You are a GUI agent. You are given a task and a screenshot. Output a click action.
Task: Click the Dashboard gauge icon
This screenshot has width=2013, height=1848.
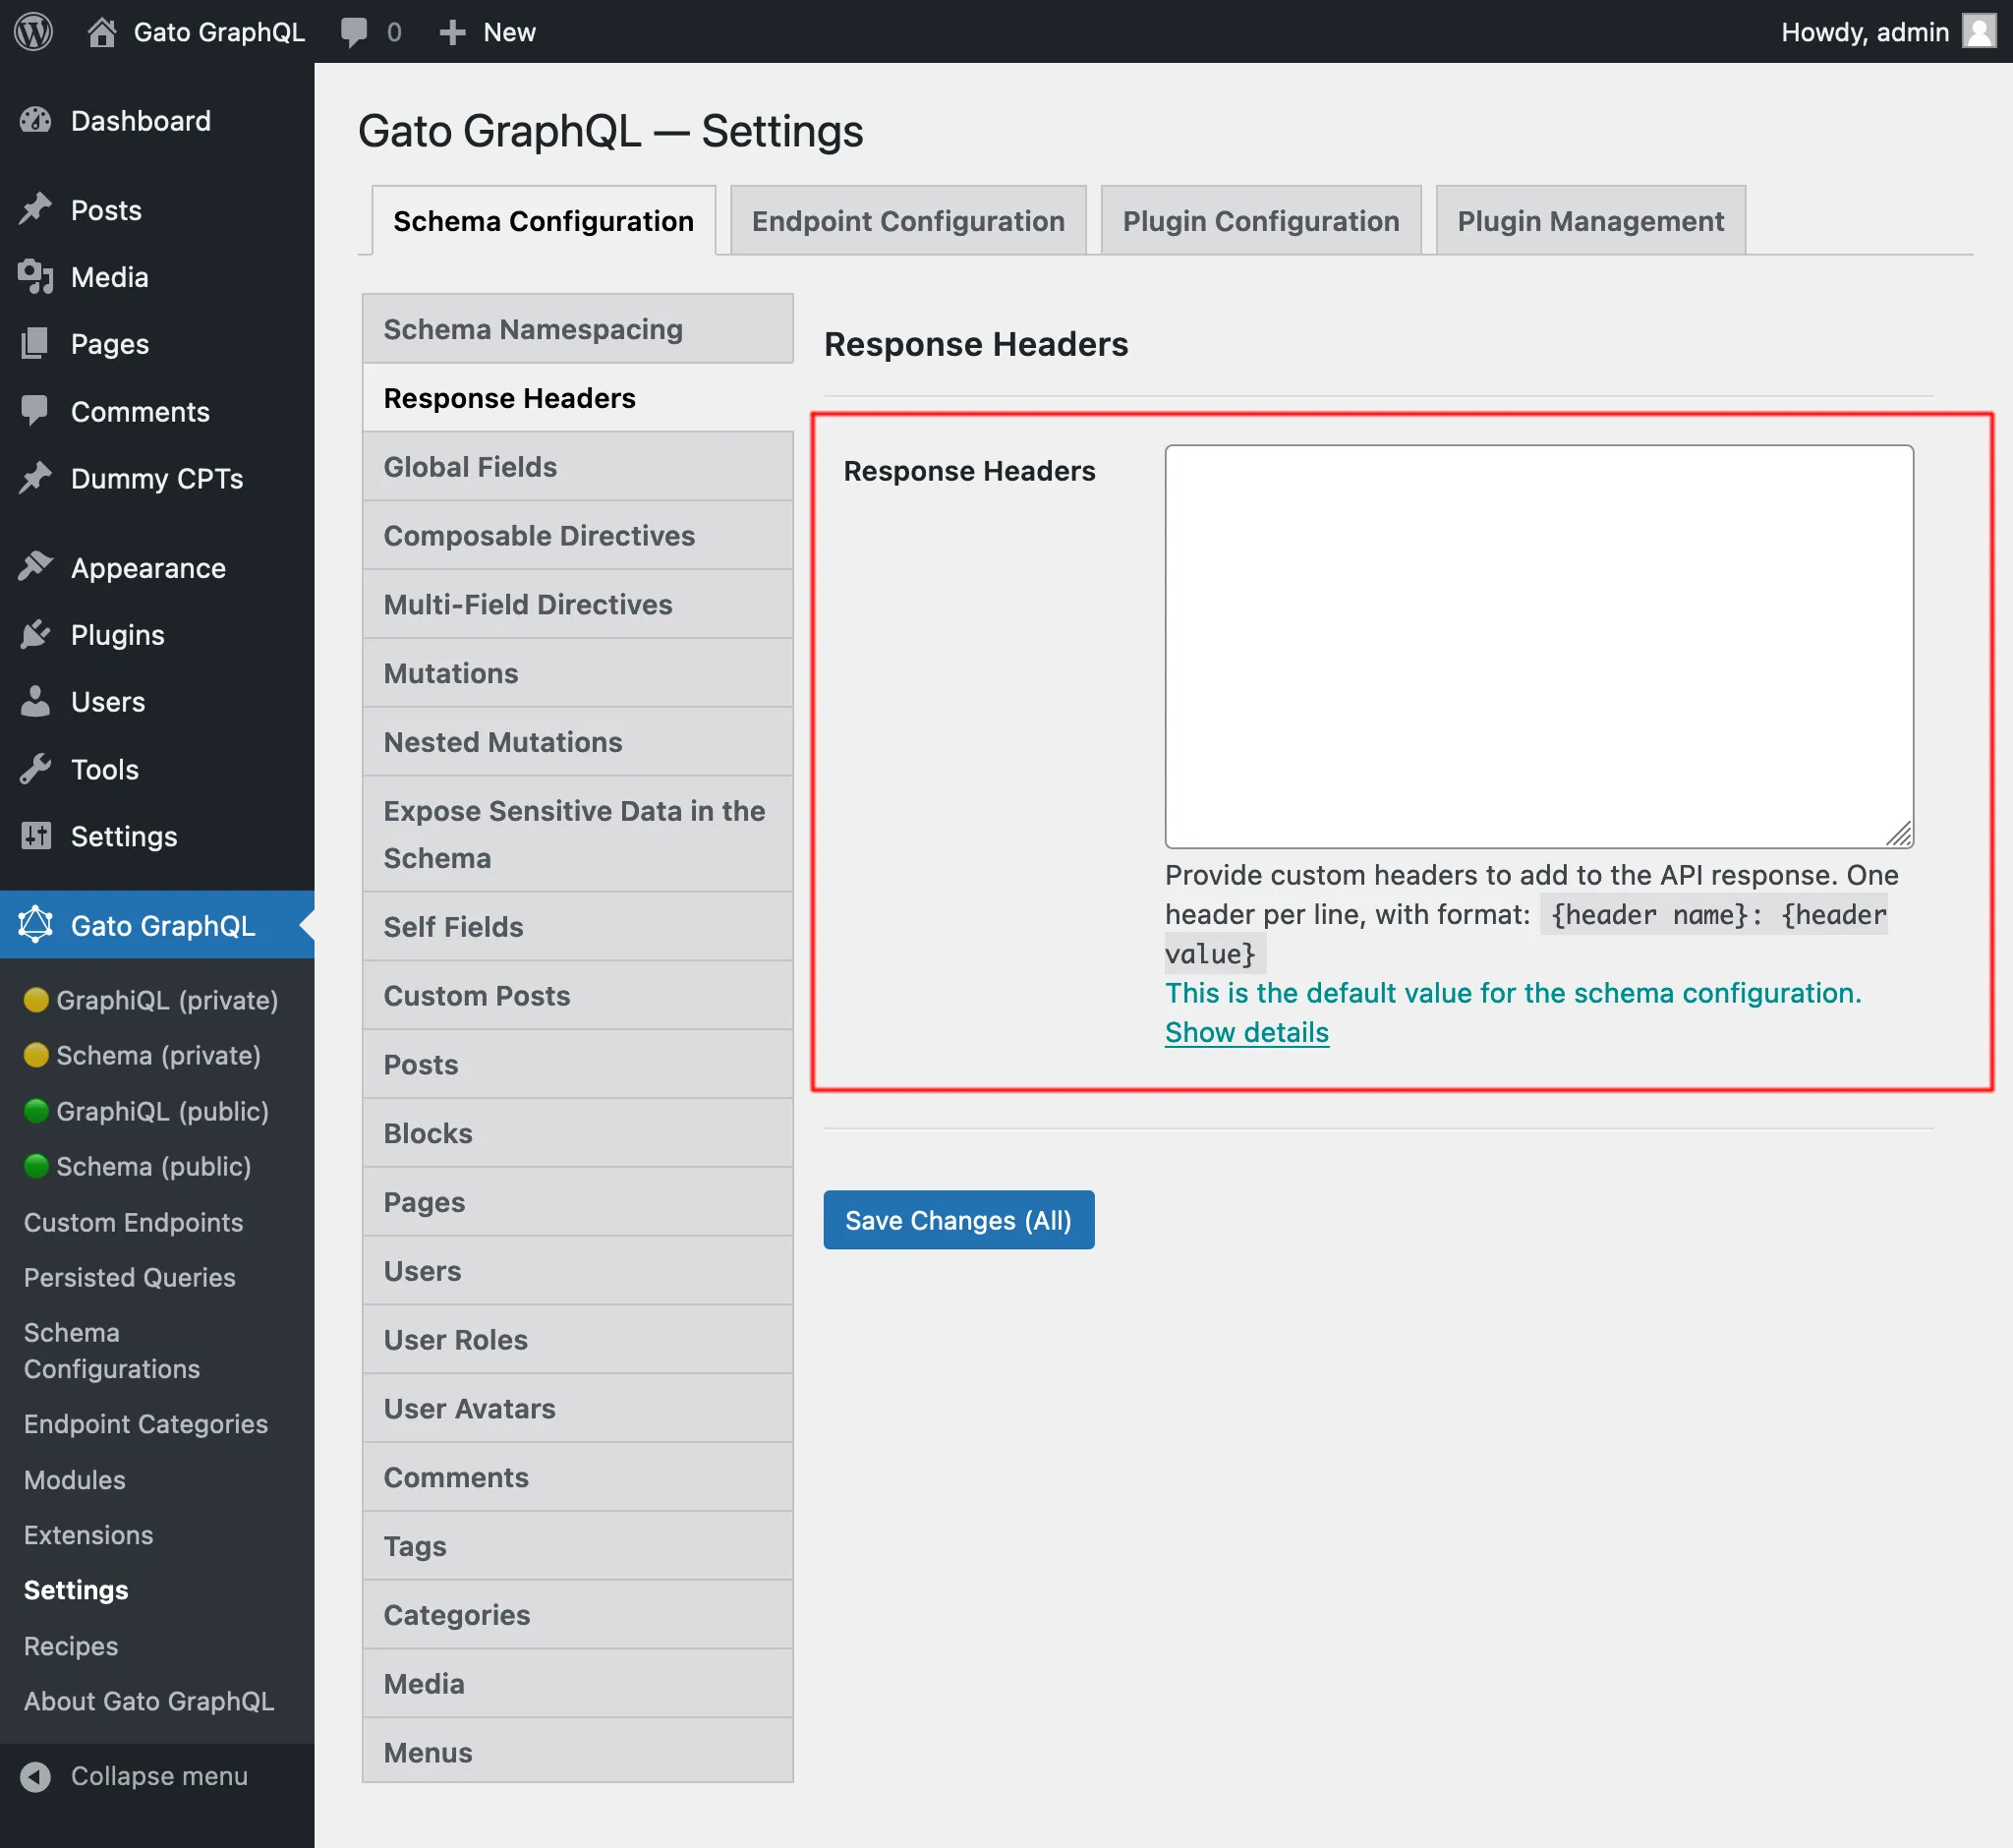tap(35, 121)
